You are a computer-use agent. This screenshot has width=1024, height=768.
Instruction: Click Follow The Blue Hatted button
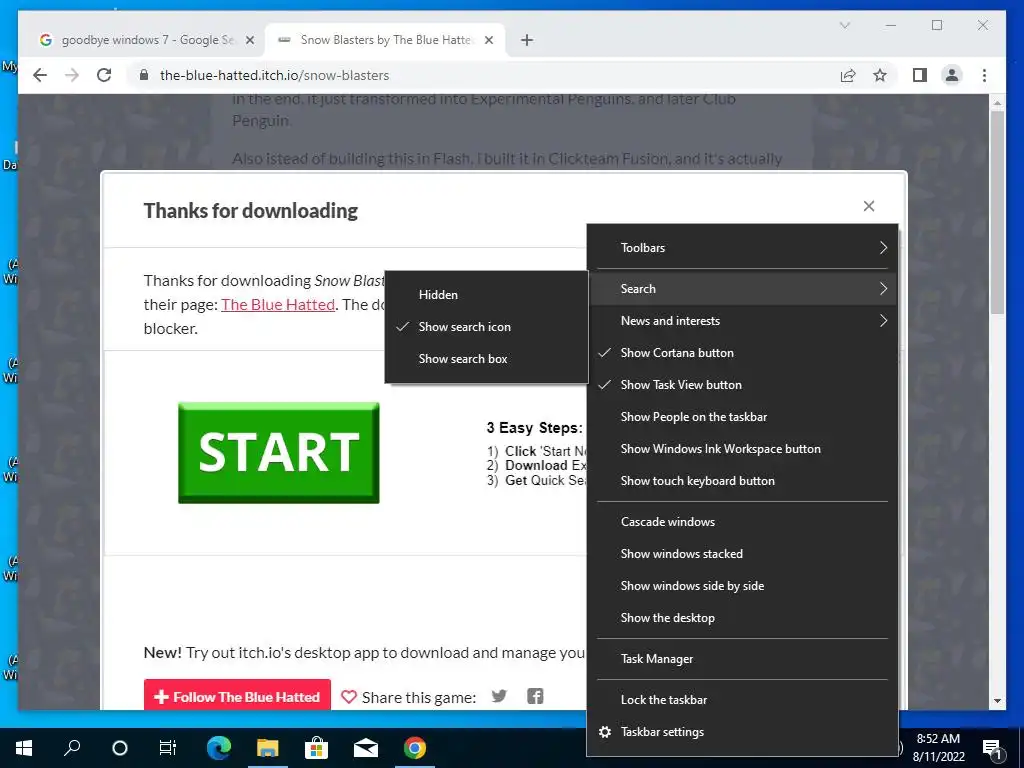[237, 697]
